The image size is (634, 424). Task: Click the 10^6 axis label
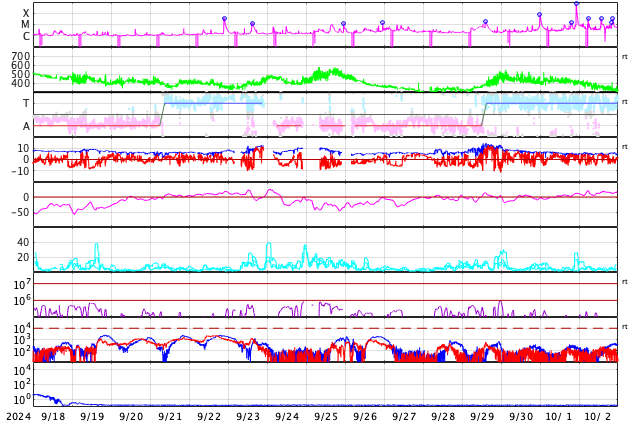[22, 301]
